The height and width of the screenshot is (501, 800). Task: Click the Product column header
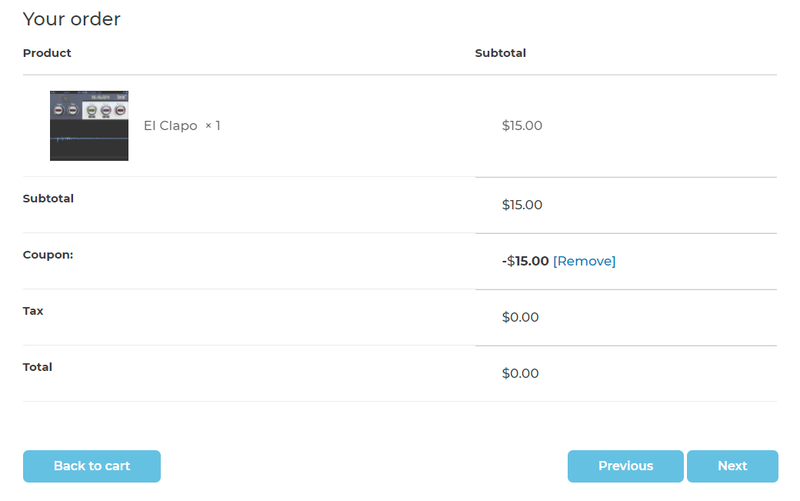(x=47, y=53)
